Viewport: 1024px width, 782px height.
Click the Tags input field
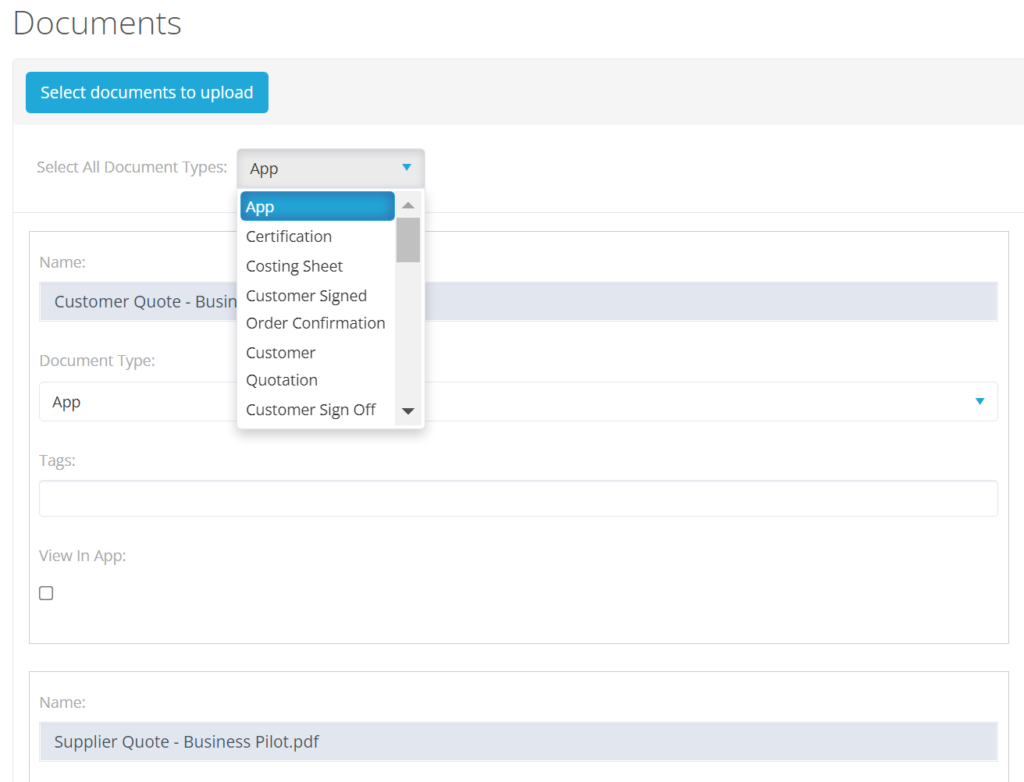pyautogui.click(x=518, y=498)
